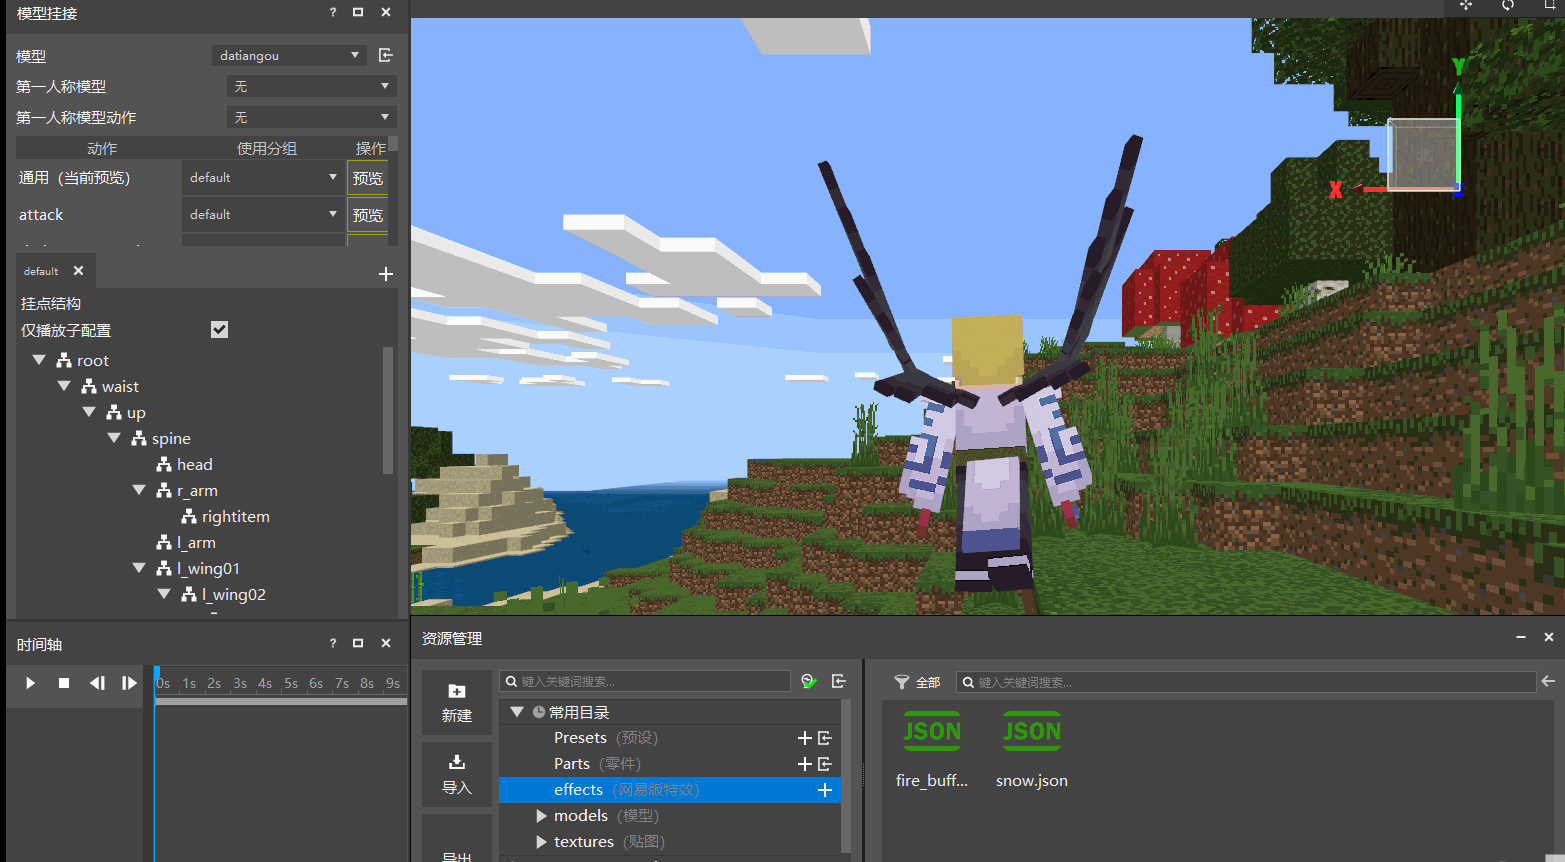Collapse the l_wing02 bone node
The image size is (1565, 862).
coord(164,594)
